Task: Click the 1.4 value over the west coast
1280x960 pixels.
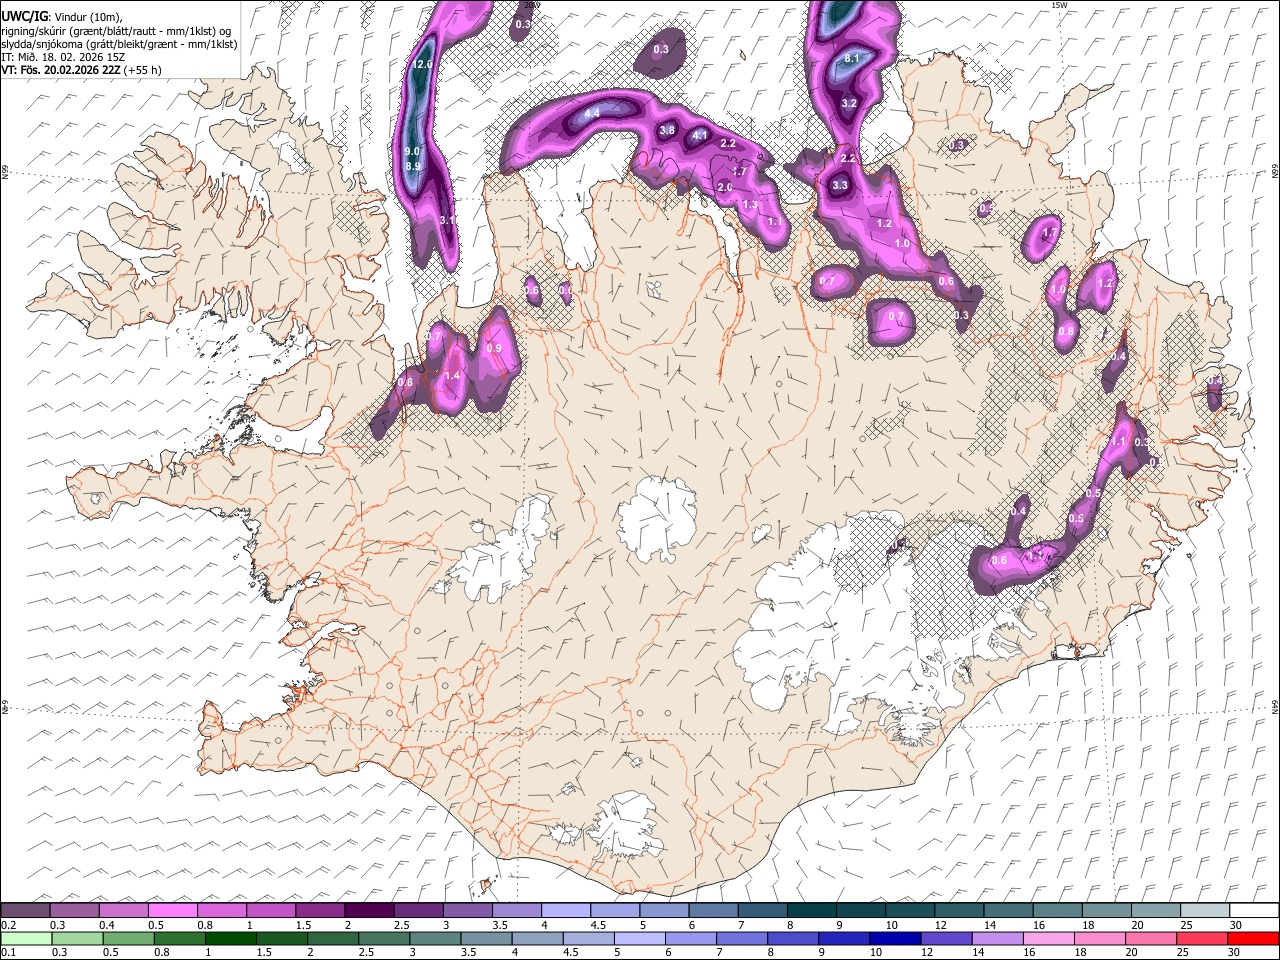Action: (451, 376)
